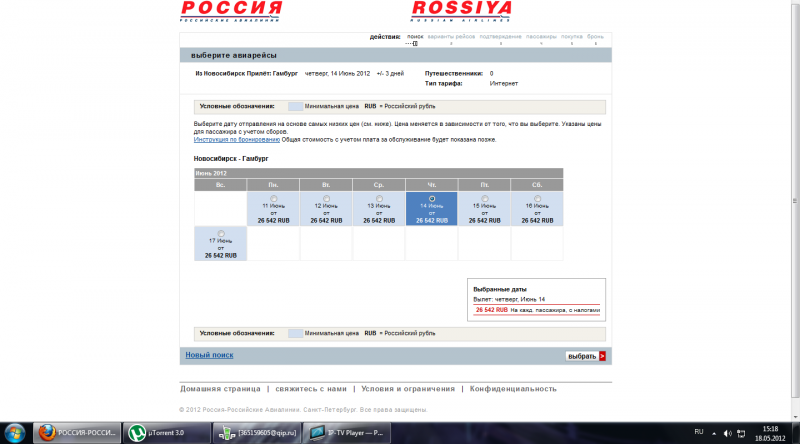Open the Windows Start orb
Image resolution: width=800 pixels, height=444 pixels.
pyautogui.click(x=15, y=433)
